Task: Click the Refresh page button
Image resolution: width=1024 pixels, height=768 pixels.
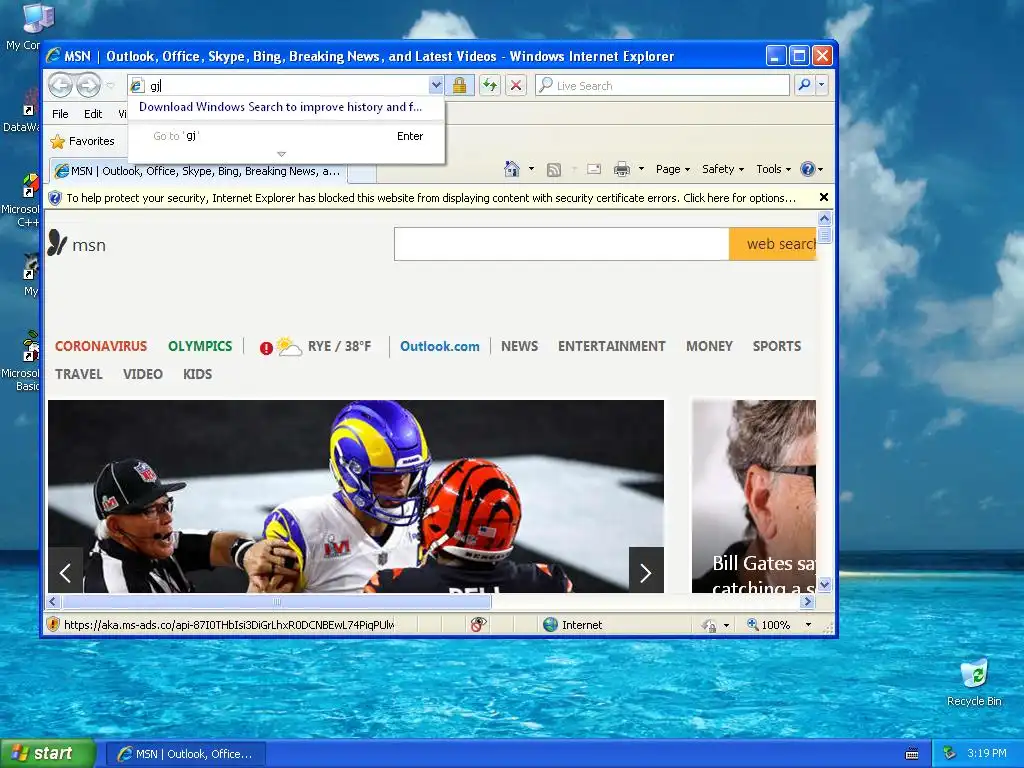Action: pos(490,86)
